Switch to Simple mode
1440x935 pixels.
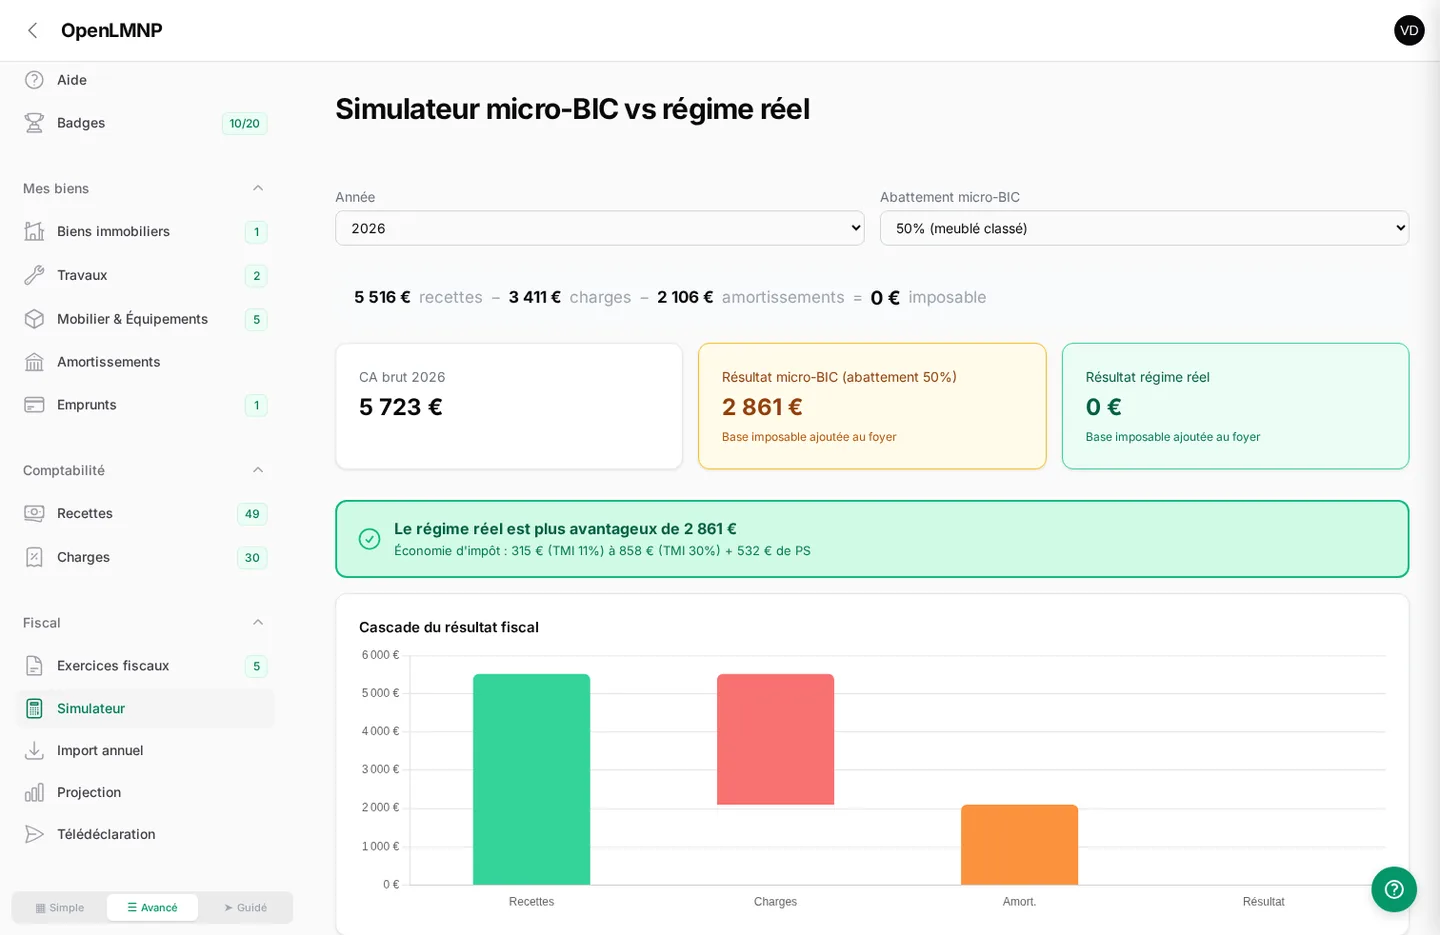pos(60,908)
